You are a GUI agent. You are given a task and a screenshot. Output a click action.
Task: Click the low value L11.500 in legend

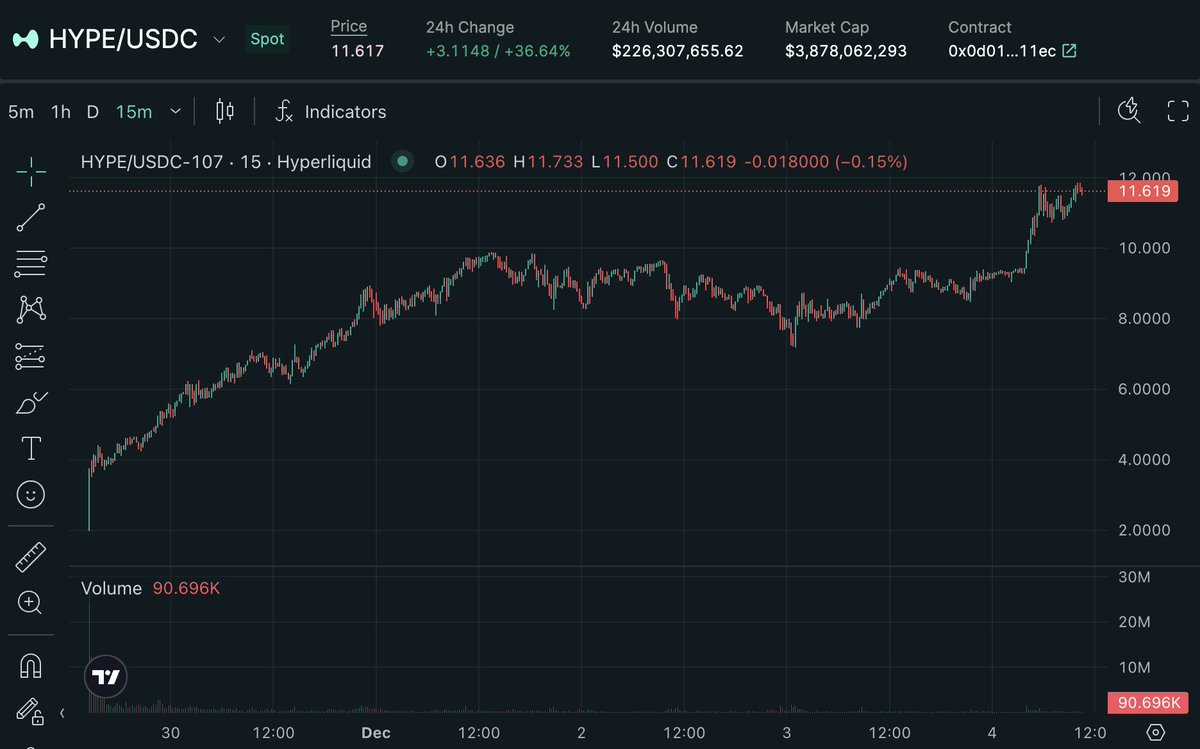click(x=625, y=161)
